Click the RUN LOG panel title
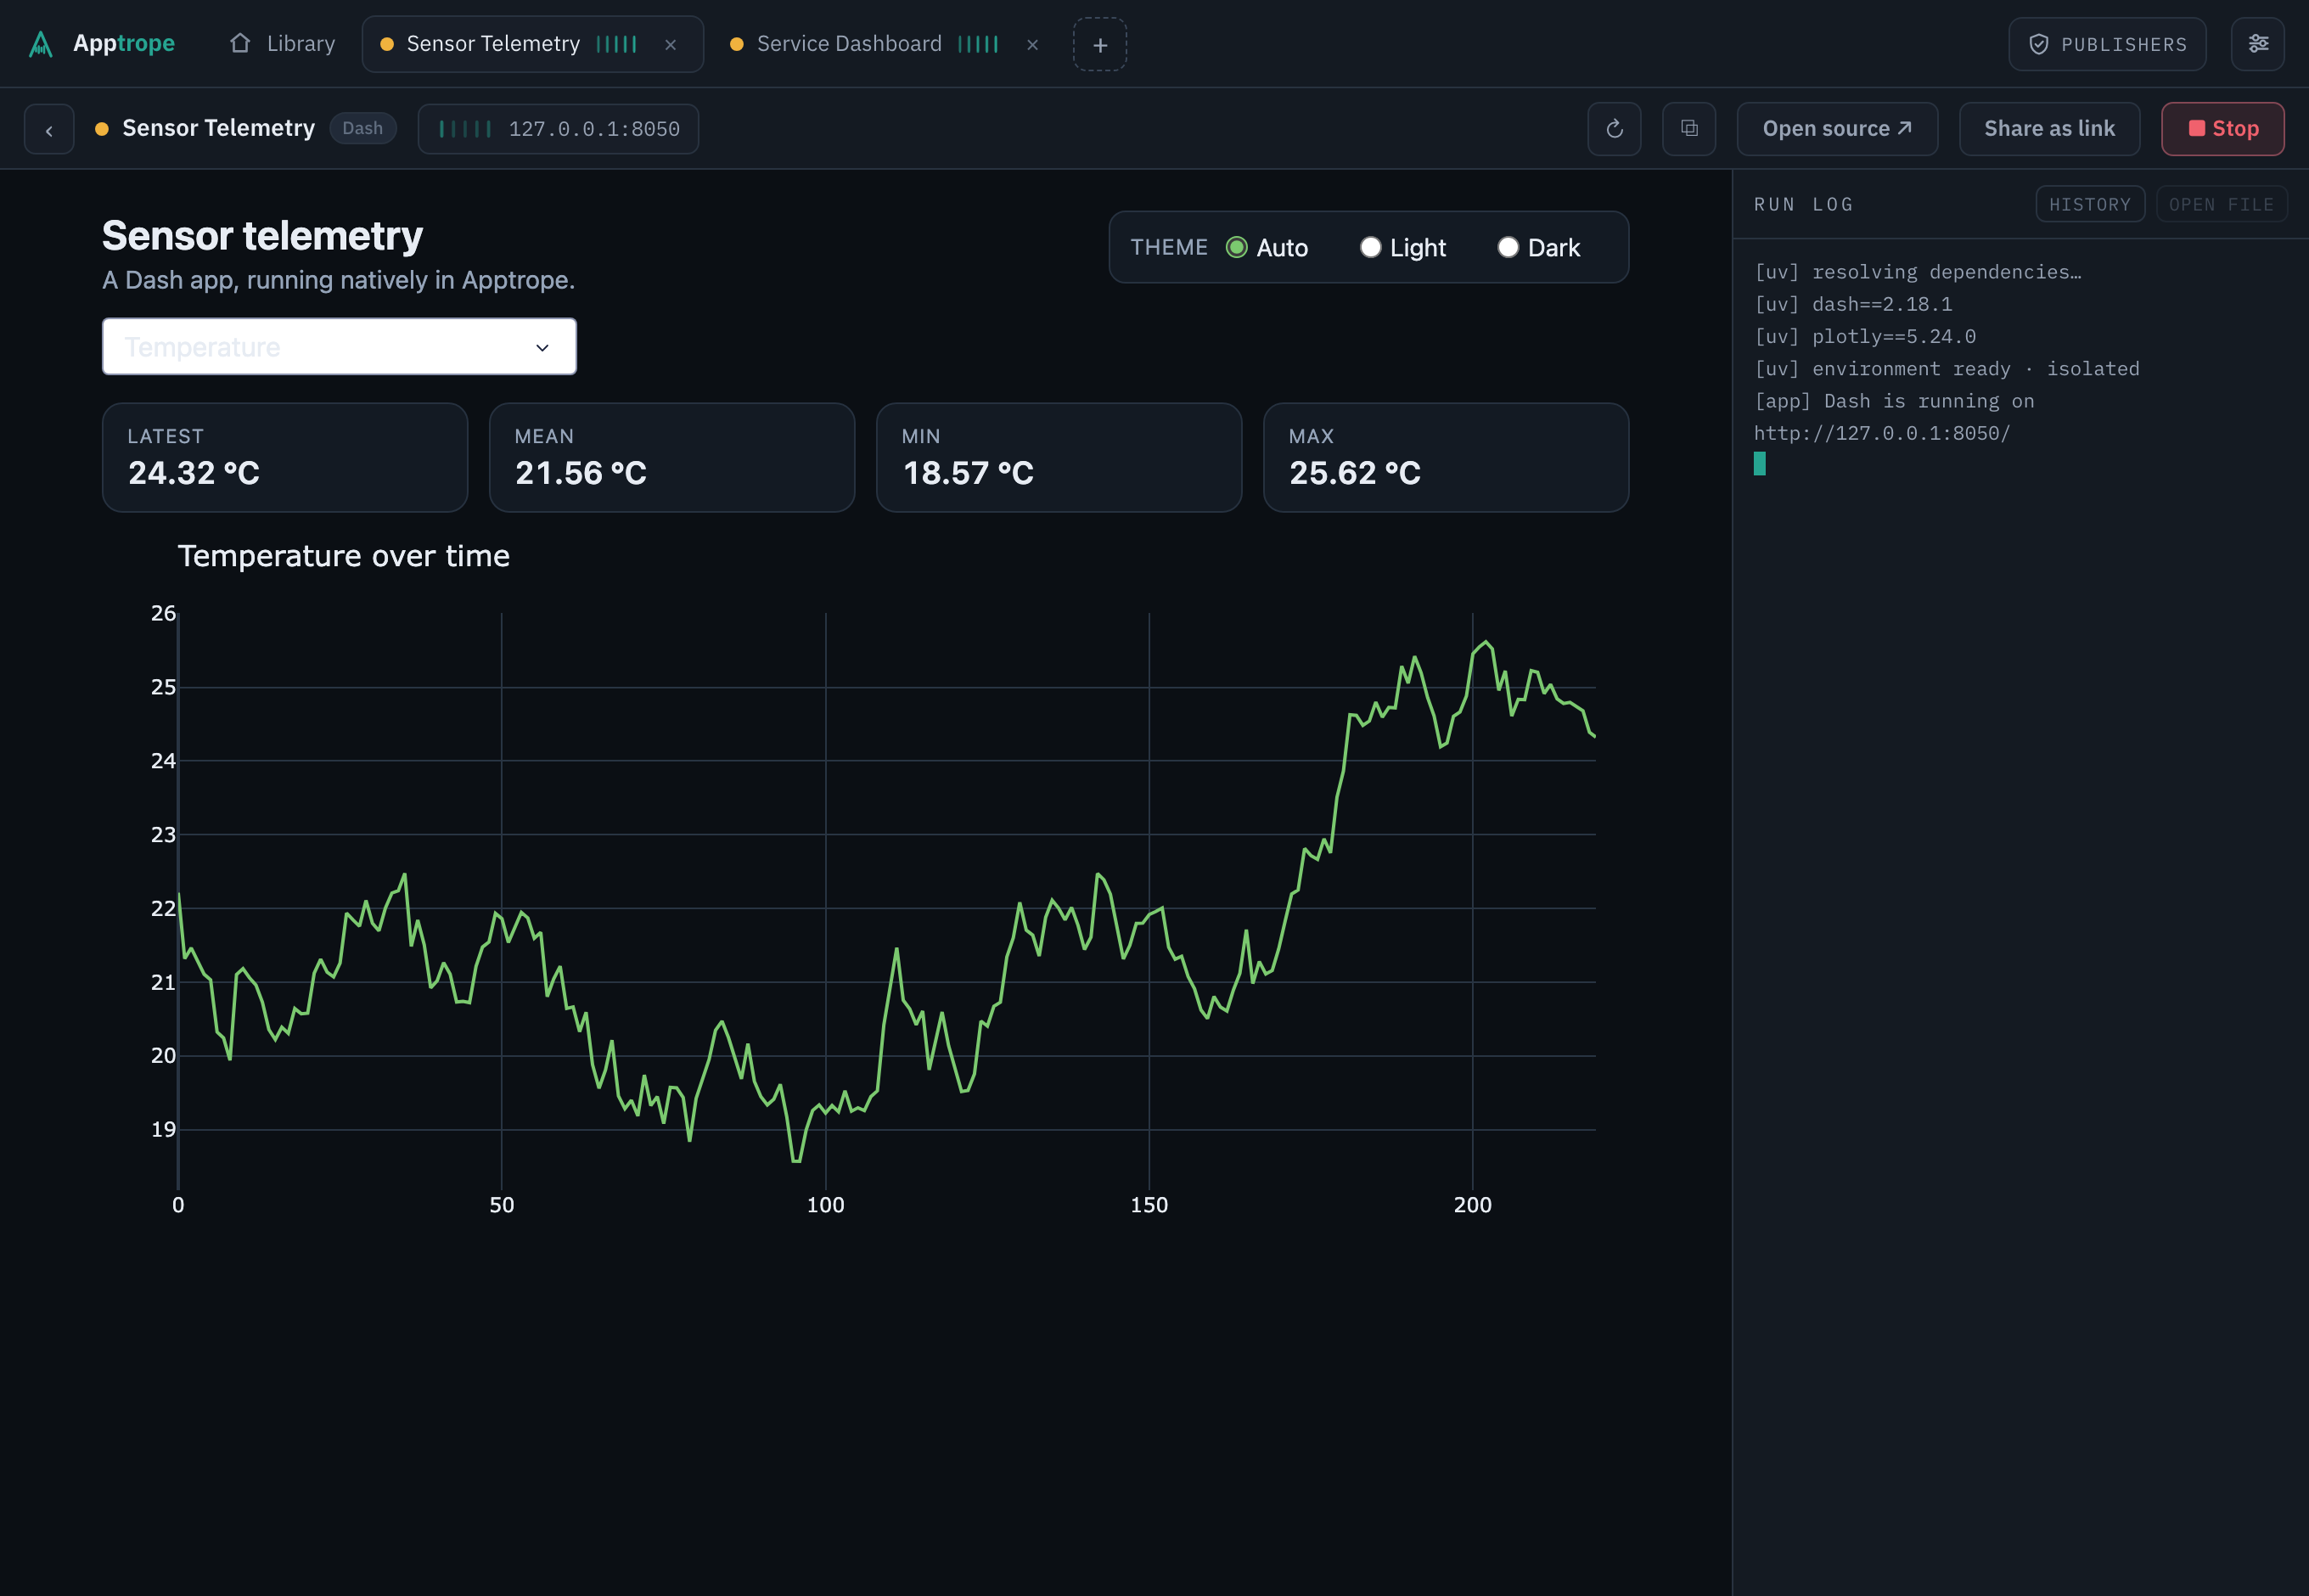The width and height of the screenshot is (2309, 1596). [1804, 204]
